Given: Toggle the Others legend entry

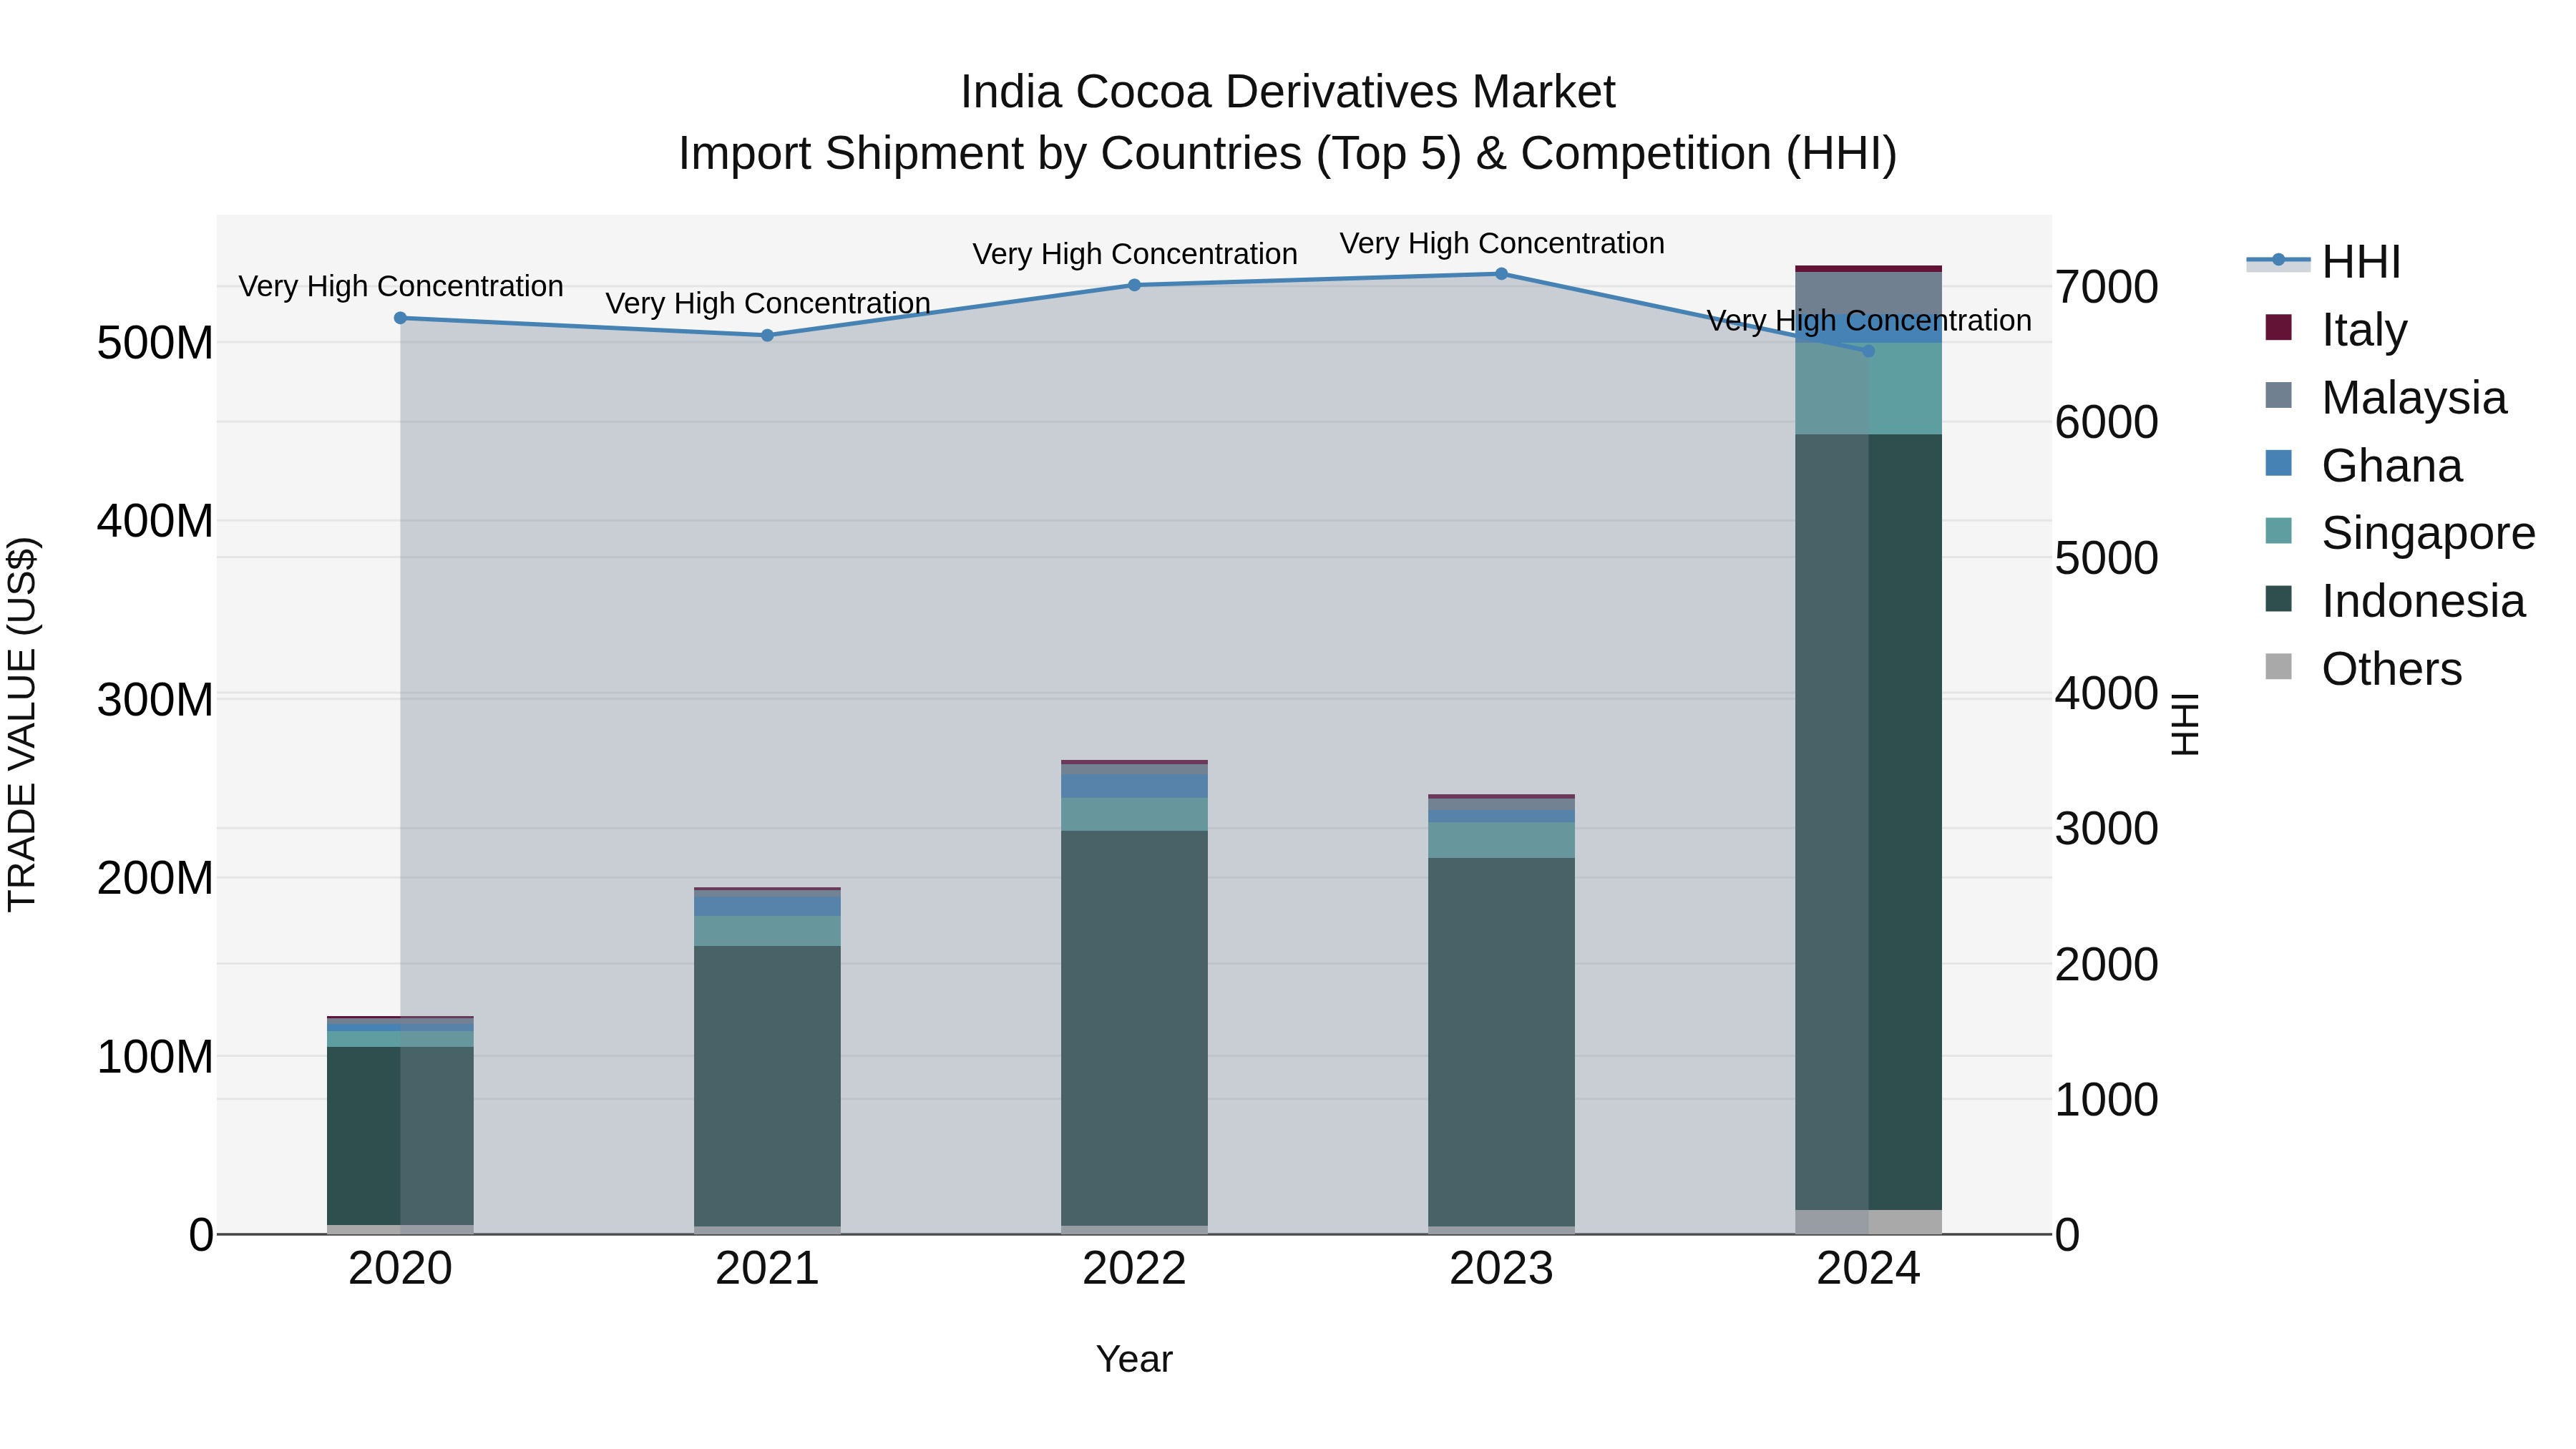Looking at the screenshot, I should coord(2363,669).
